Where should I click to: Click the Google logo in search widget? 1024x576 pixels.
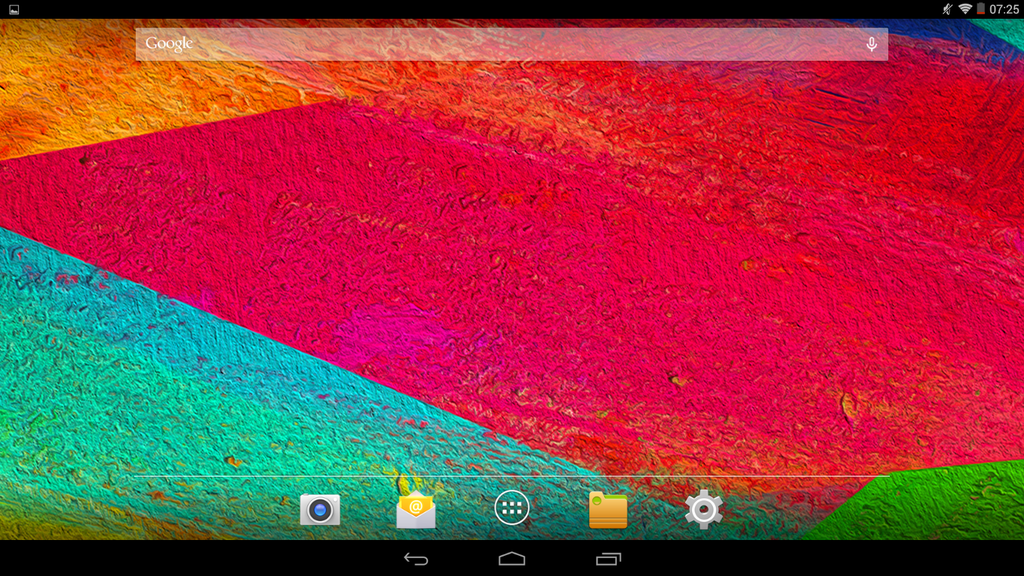(168, 44)
